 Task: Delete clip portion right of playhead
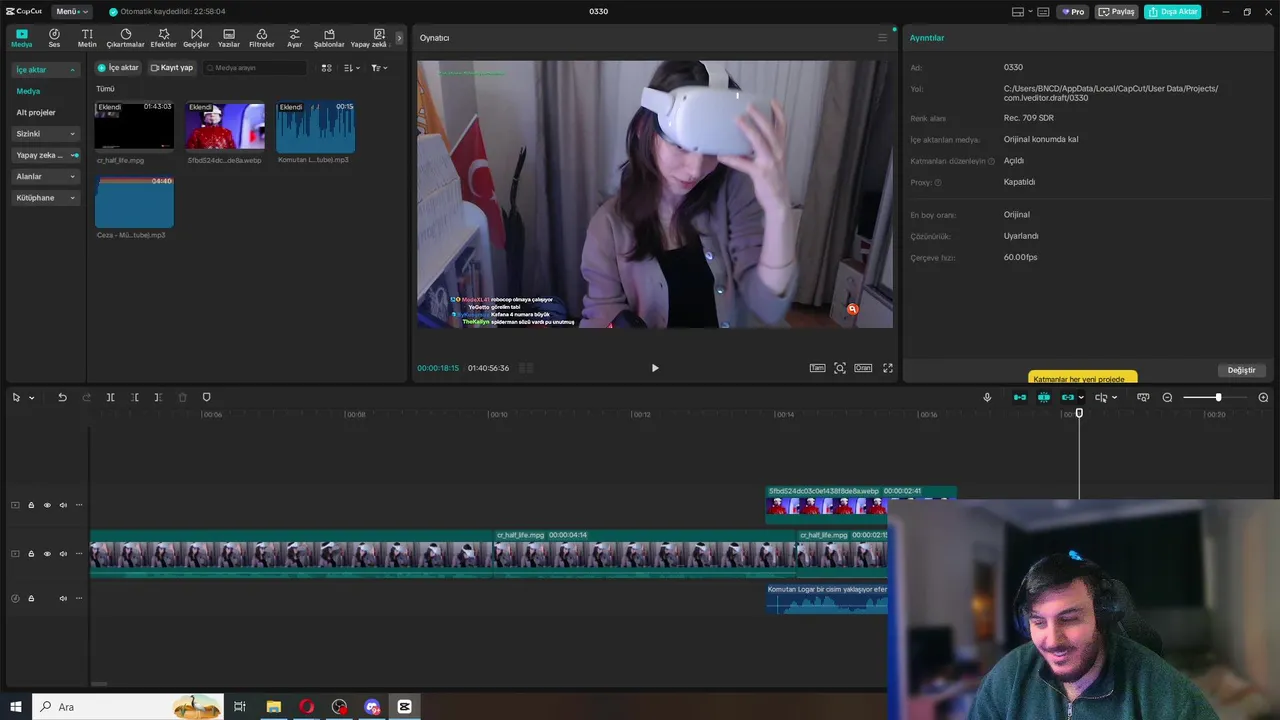pos(158,398)
